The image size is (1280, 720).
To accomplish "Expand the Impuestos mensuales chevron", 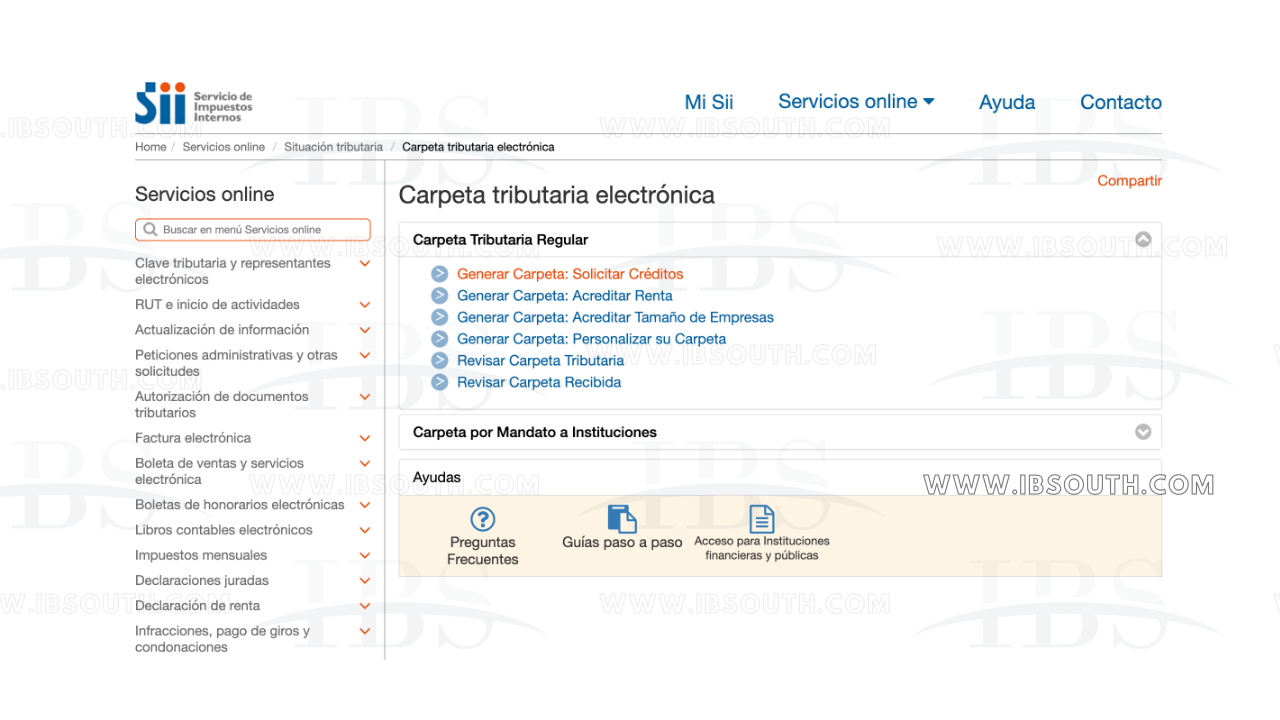I will click(x=365, y=556).
